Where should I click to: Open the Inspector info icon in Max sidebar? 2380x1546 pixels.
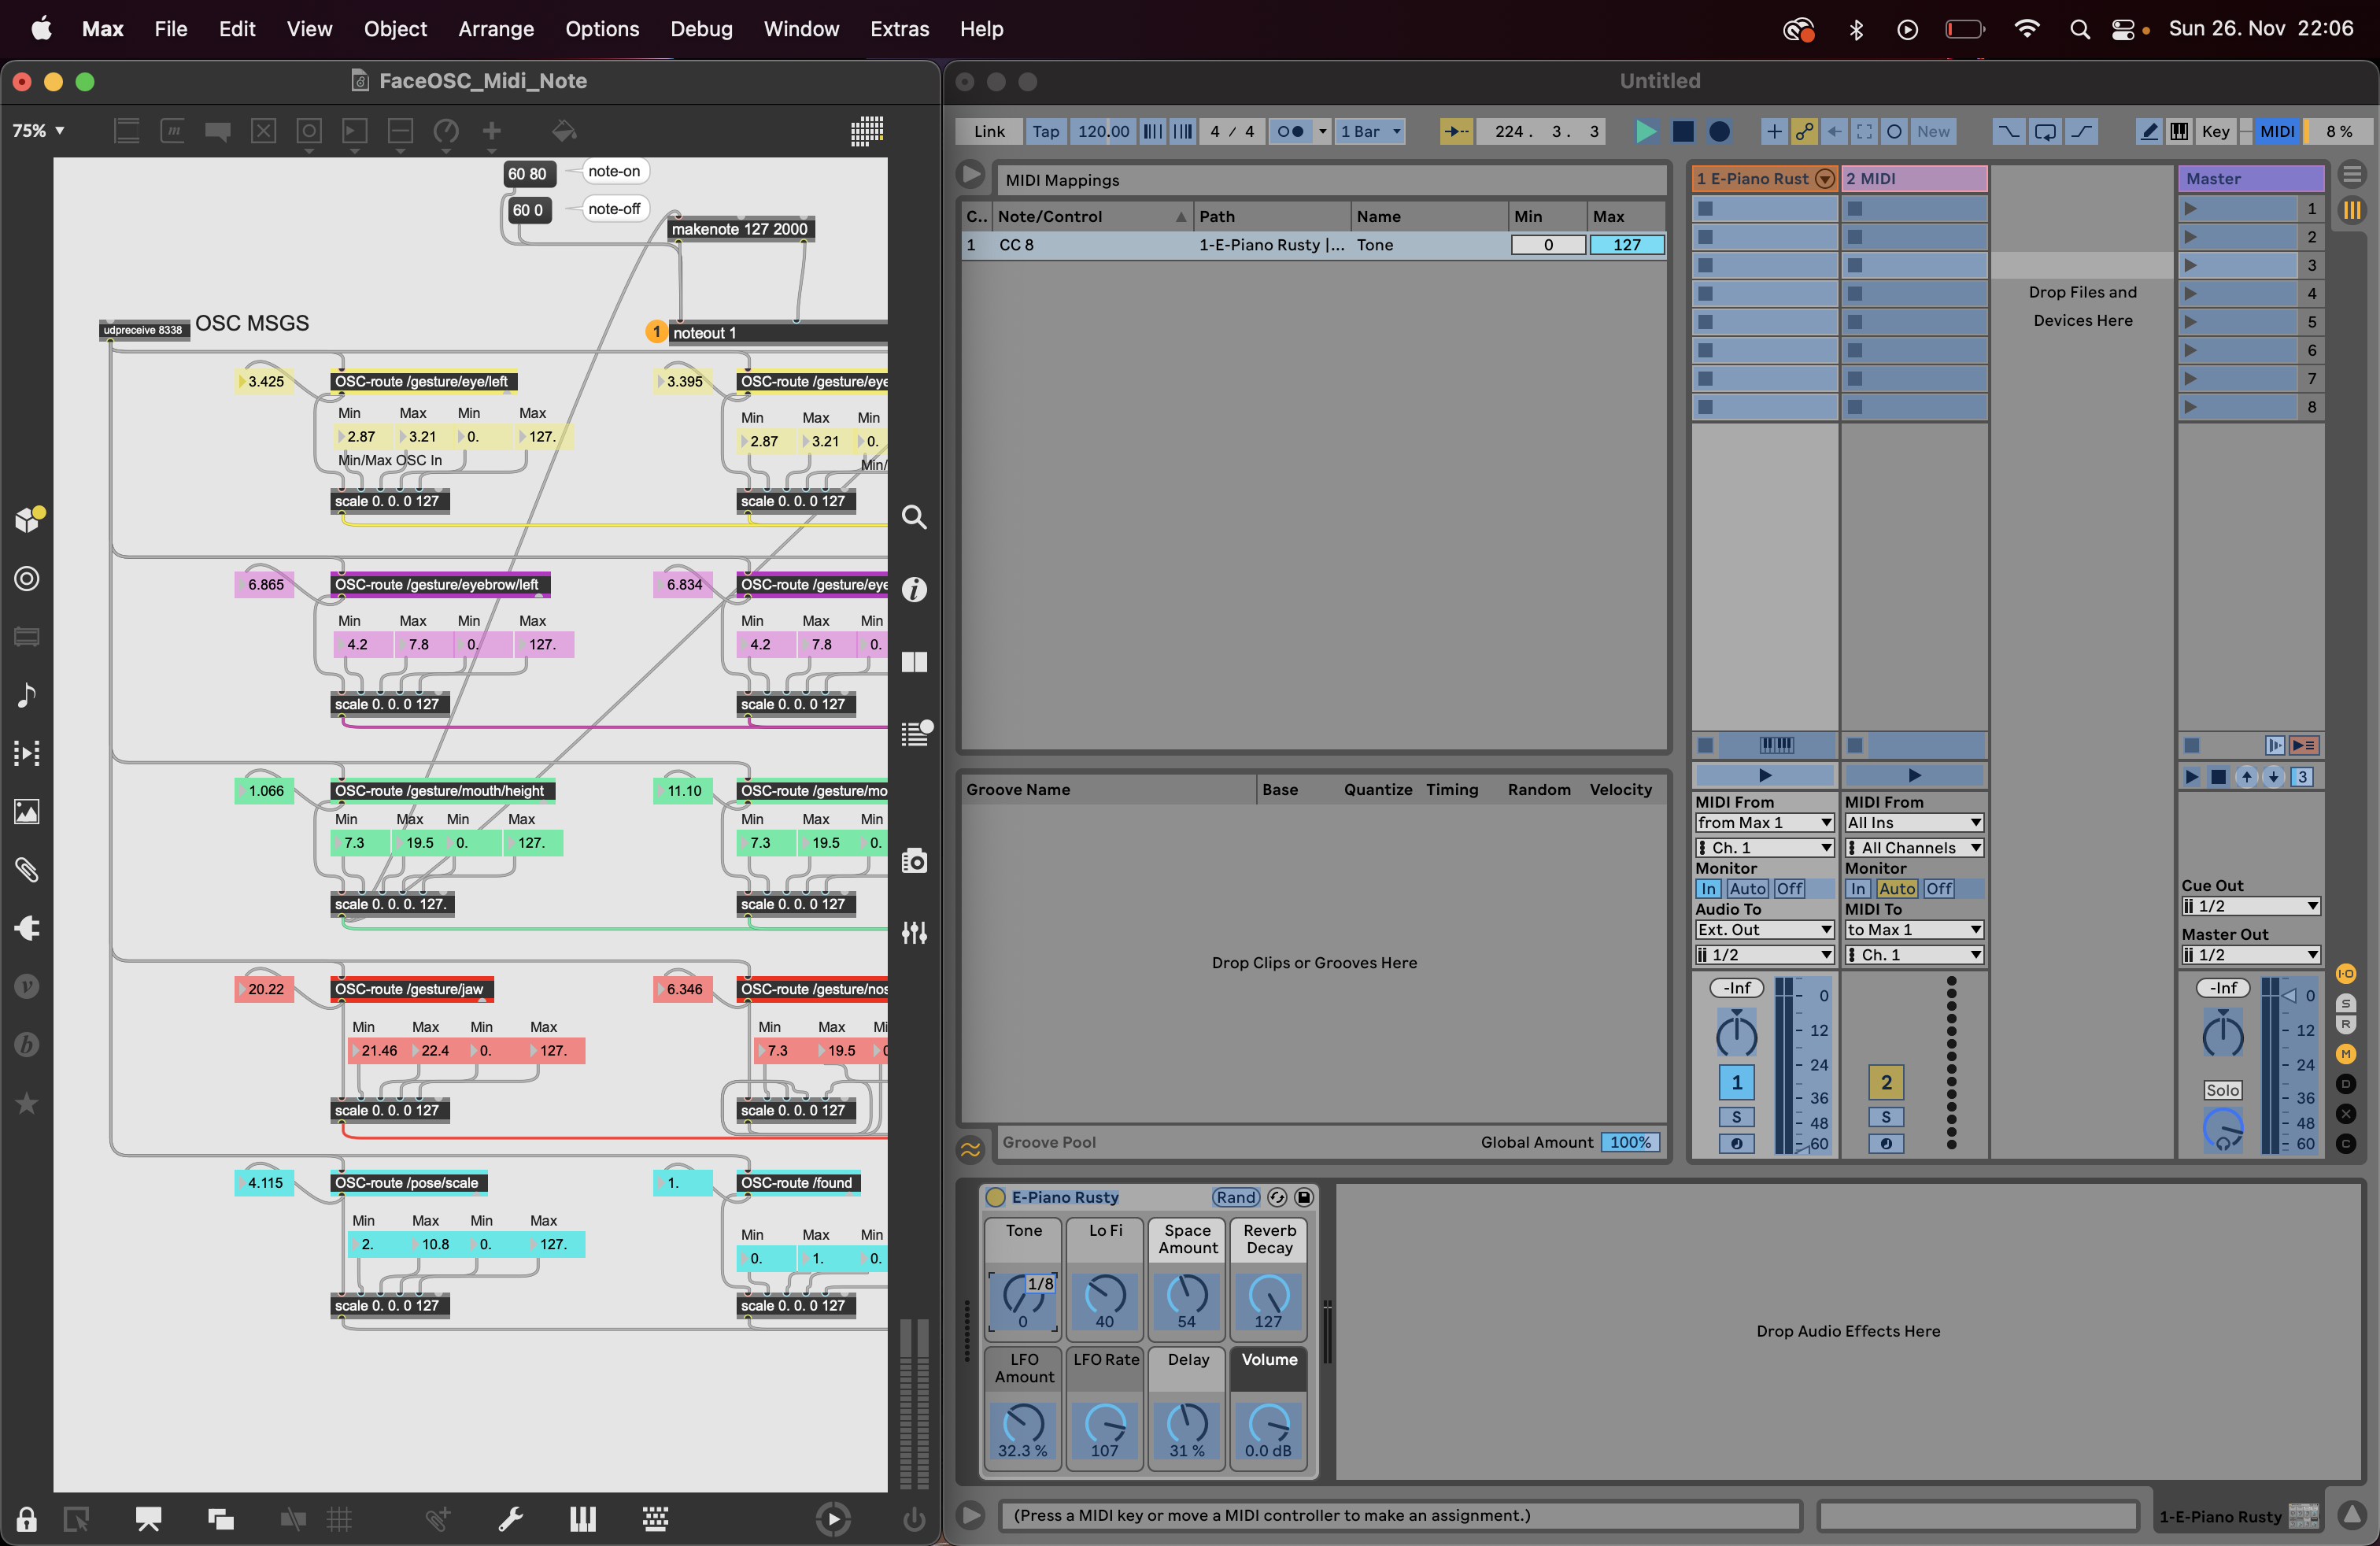913,590
